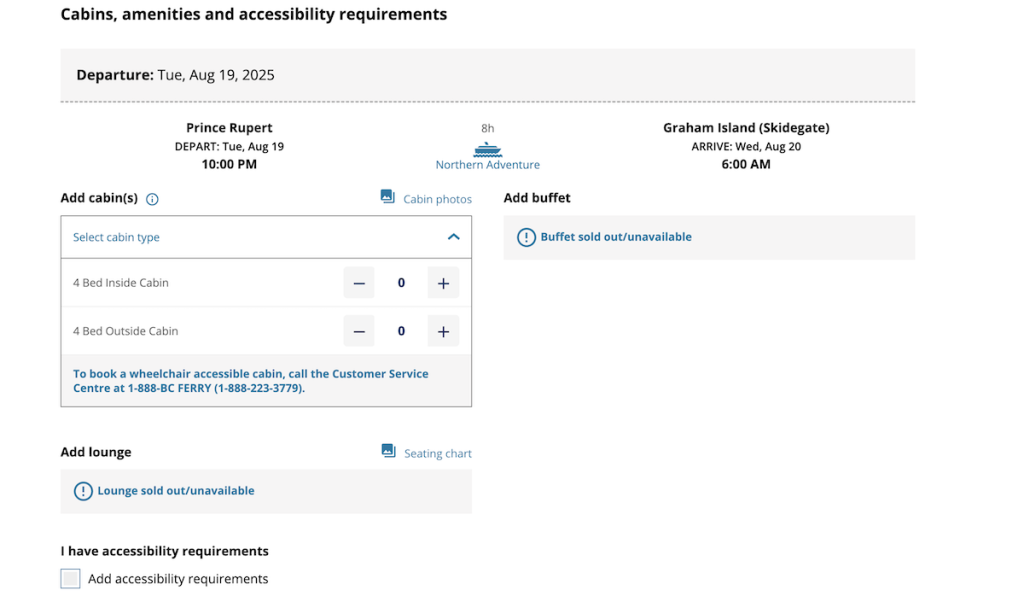
Task: Decrease 4 Bed Inside Cabin quantity with minus
Action: click(359, 283)
